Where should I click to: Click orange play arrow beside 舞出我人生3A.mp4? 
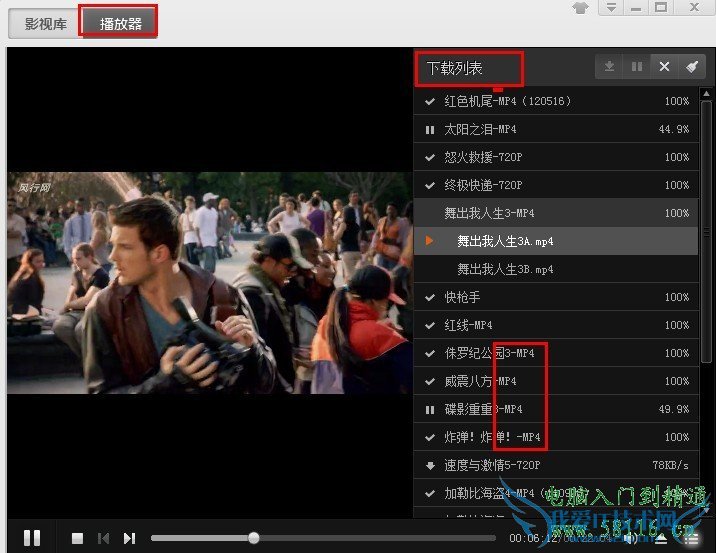[429, 241]
